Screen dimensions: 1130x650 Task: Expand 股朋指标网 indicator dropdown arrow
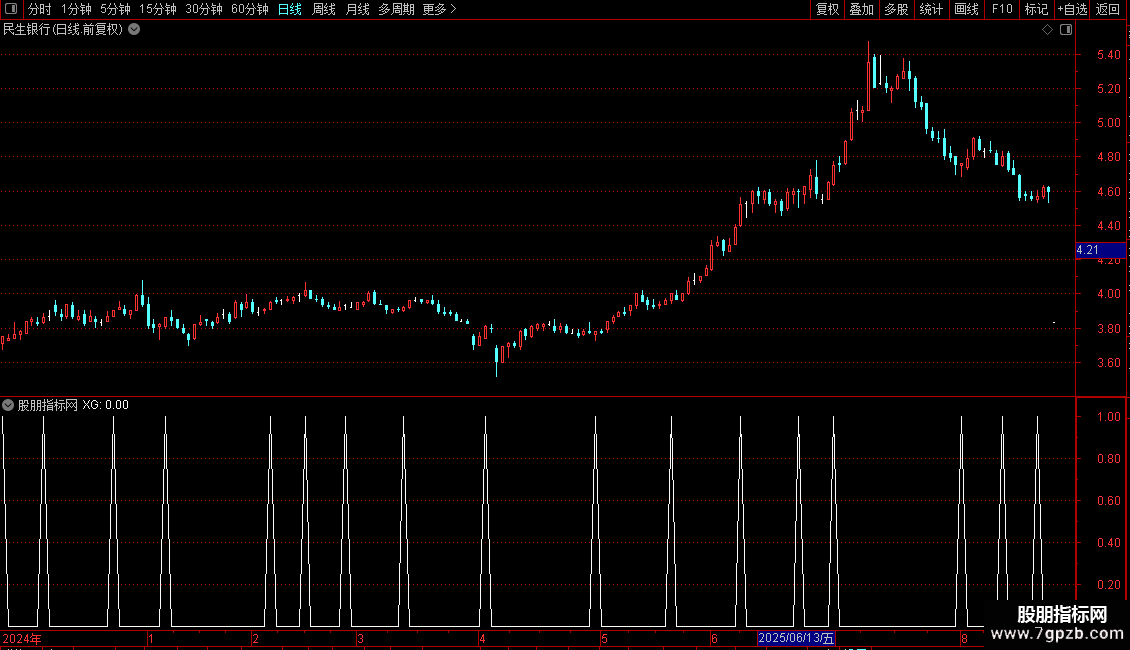click(x=8, y=405)
